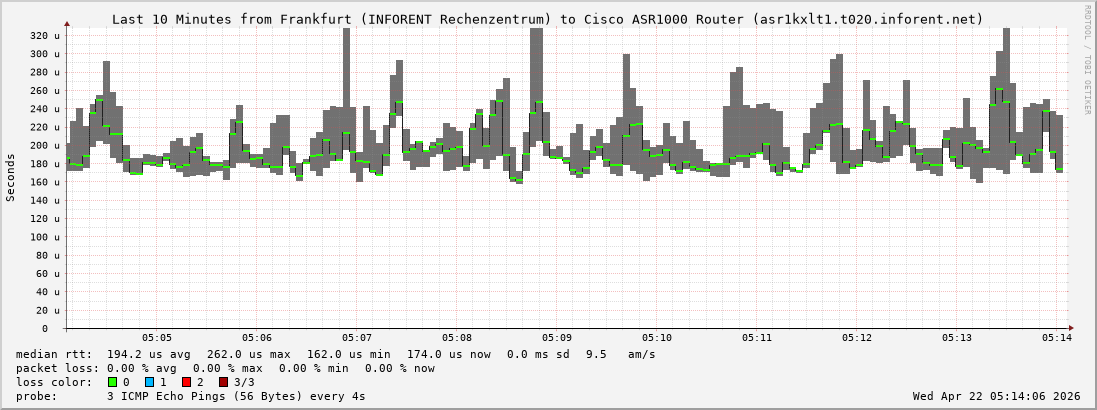Click the dark red 3/3 loss swatch

pos(223,382)
